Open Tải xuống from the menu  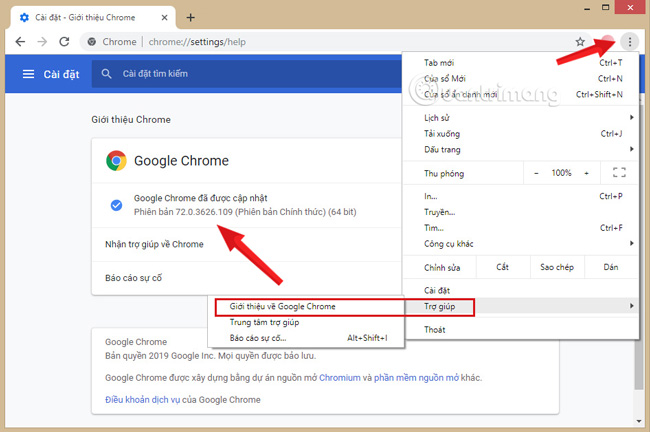521,133
